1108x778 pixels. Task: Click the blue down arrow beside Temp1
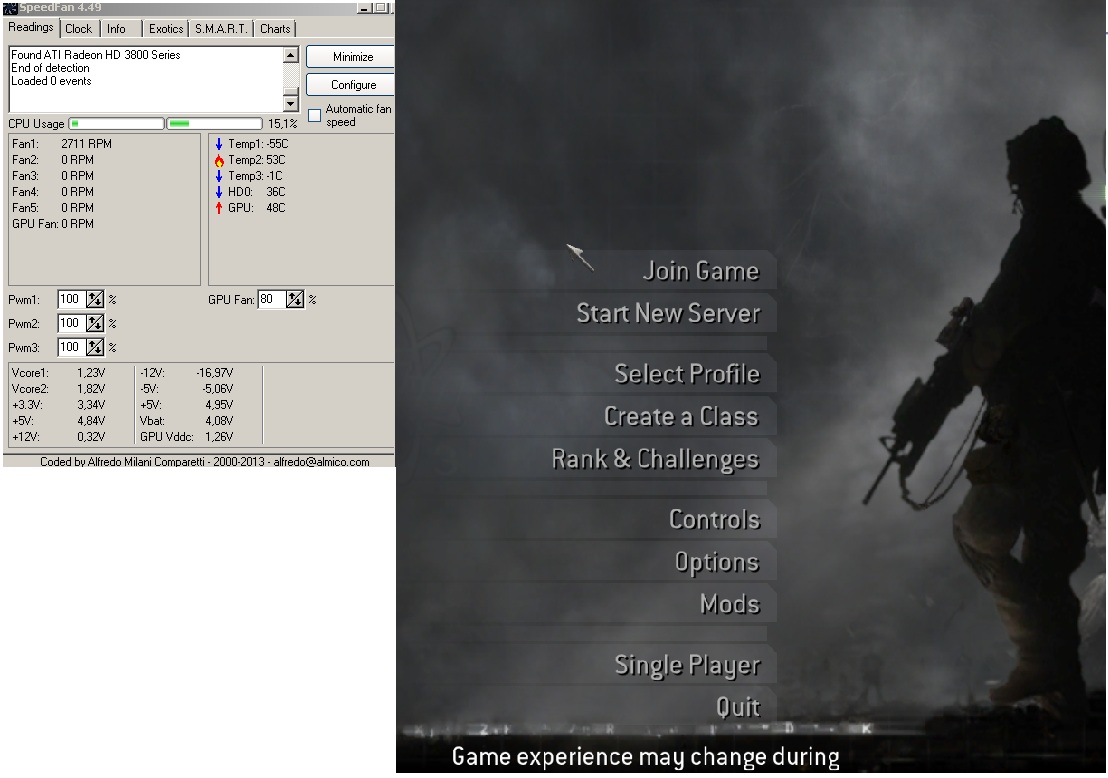[x=219, y=144]
